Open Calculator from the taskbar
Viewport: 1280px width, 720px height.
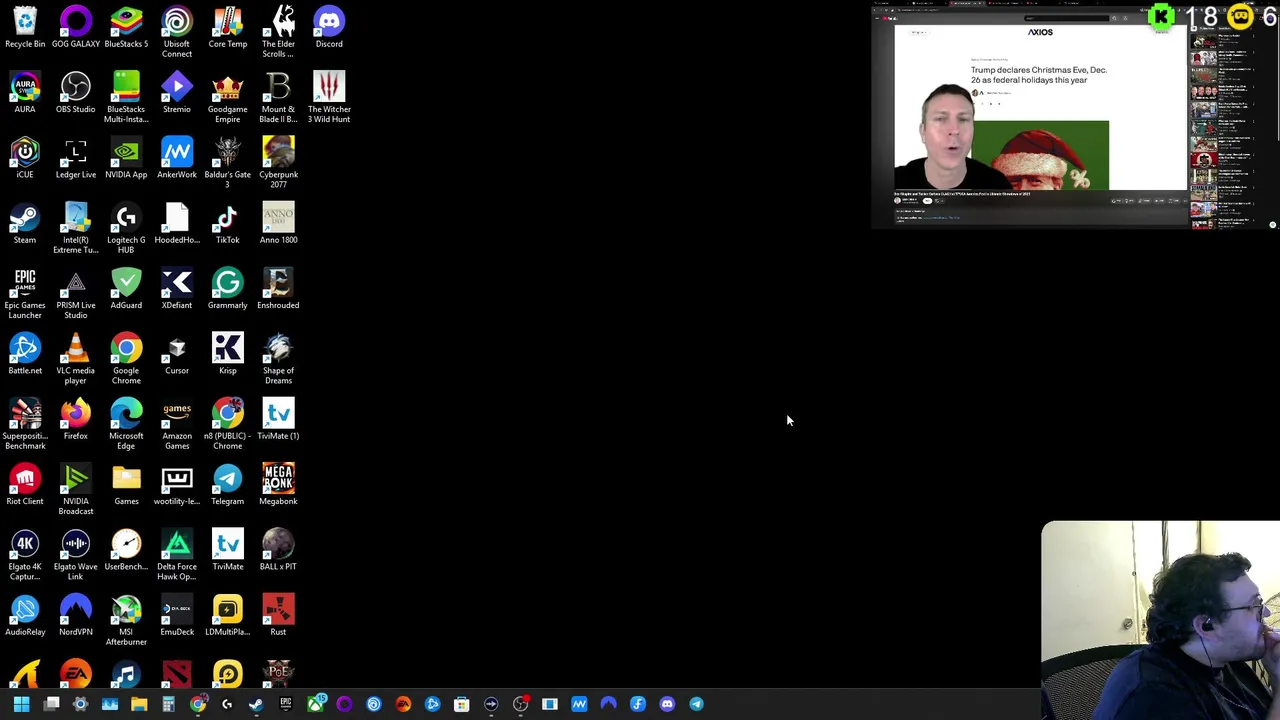[x=168, y=704]
